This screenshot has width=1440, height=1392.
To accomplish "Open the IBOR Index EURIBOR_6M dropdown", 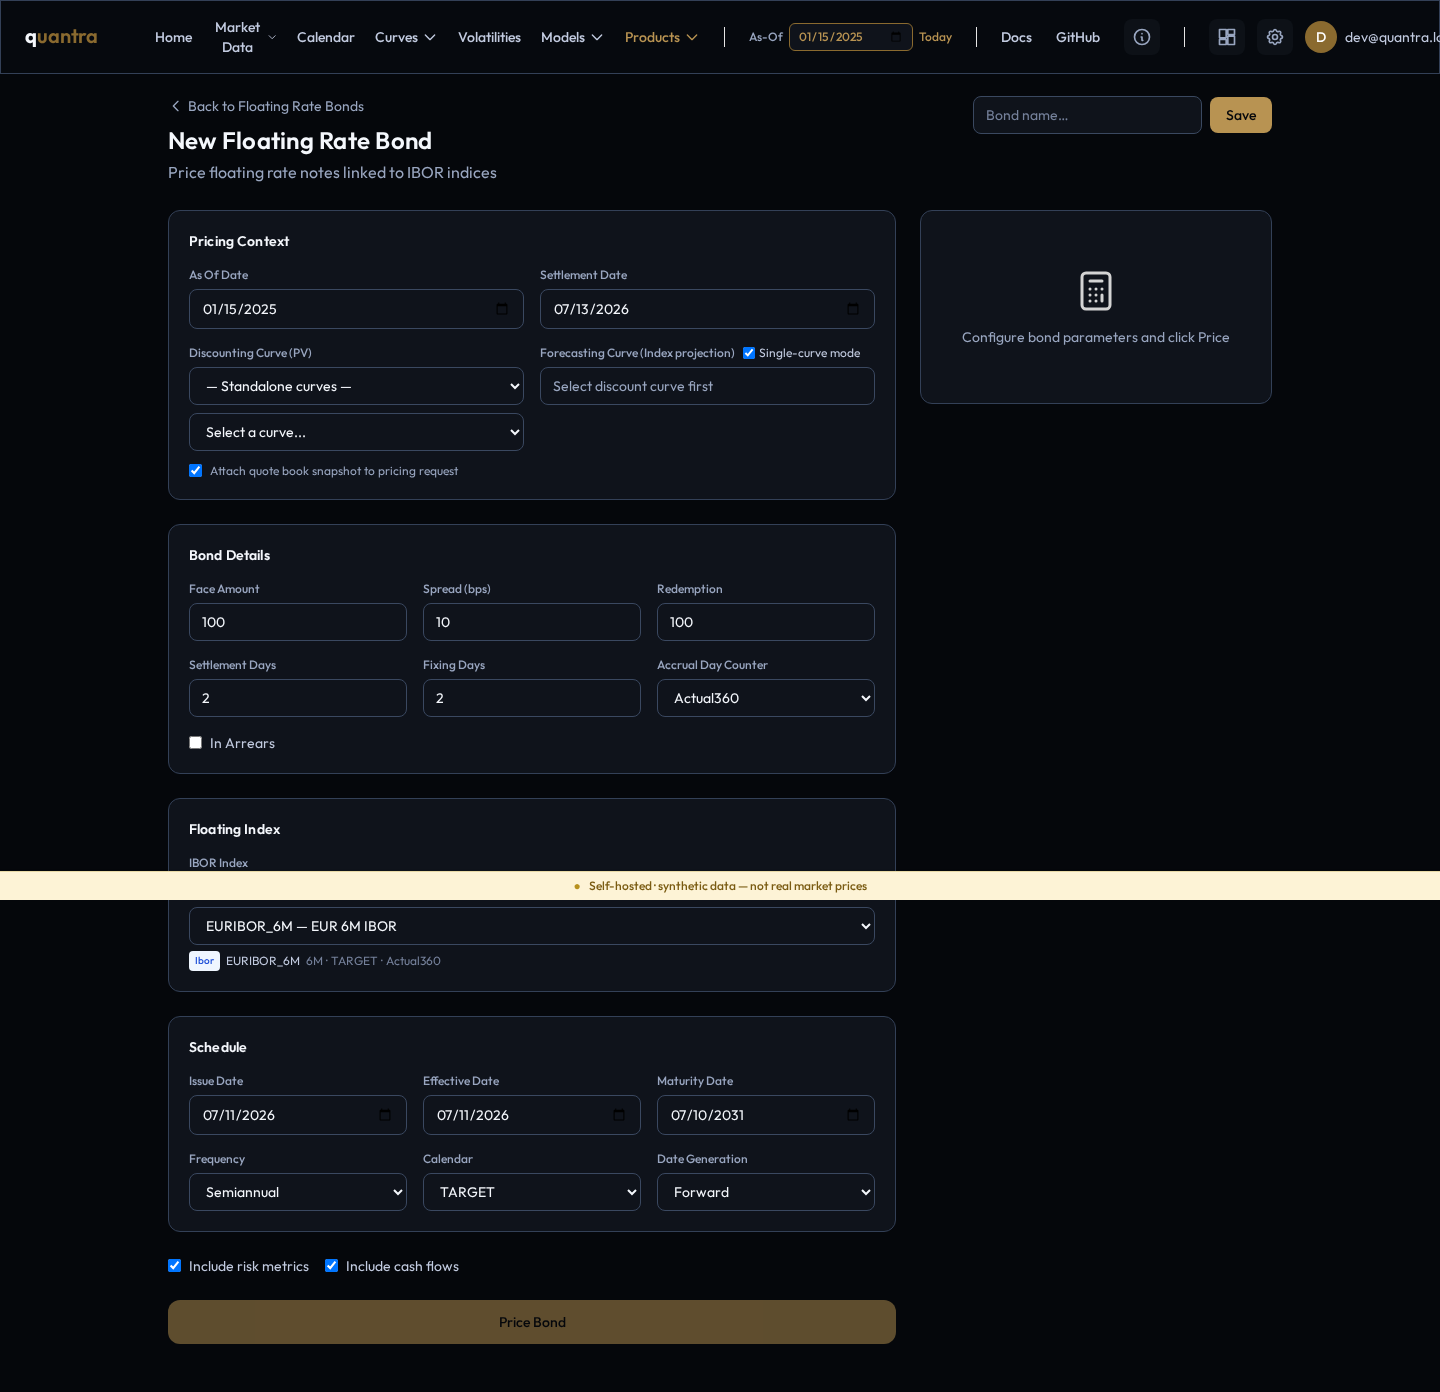I will pos(532,926).
